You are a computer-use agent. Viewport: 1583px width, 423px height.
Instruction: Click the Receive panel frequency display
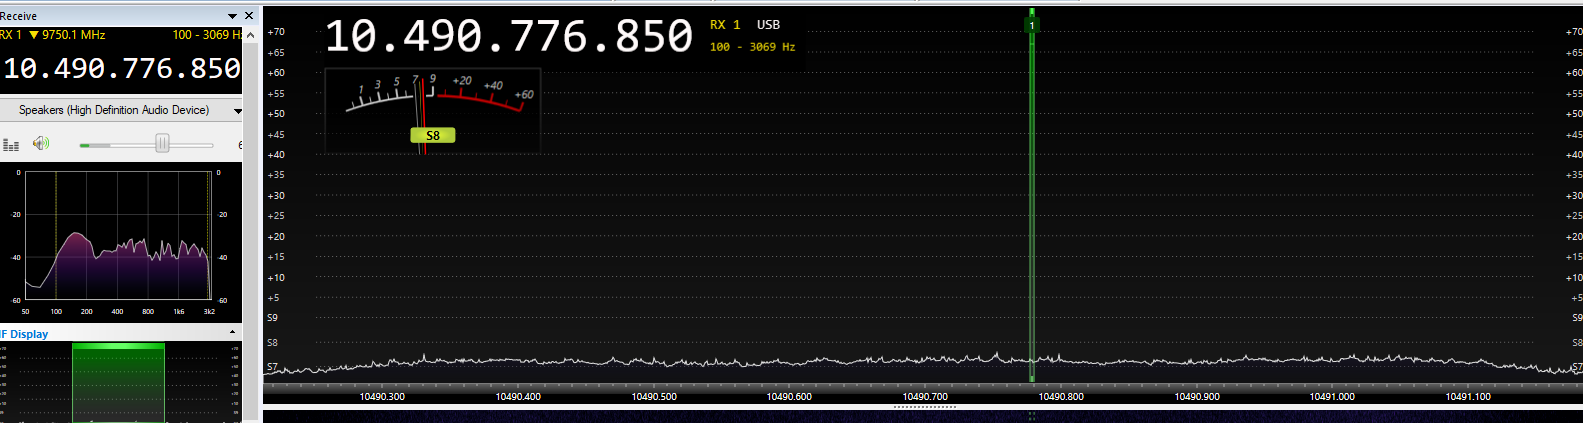[121, 68]
